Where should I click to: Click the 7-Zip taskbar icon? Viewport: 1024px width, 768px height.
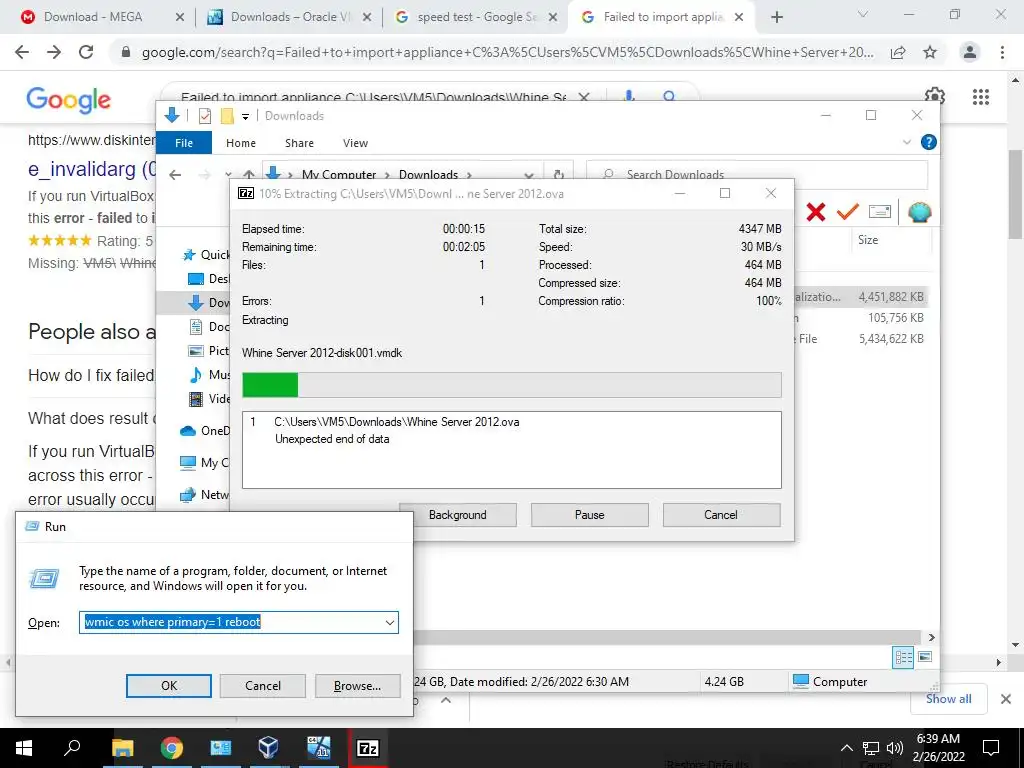[368, 748]
